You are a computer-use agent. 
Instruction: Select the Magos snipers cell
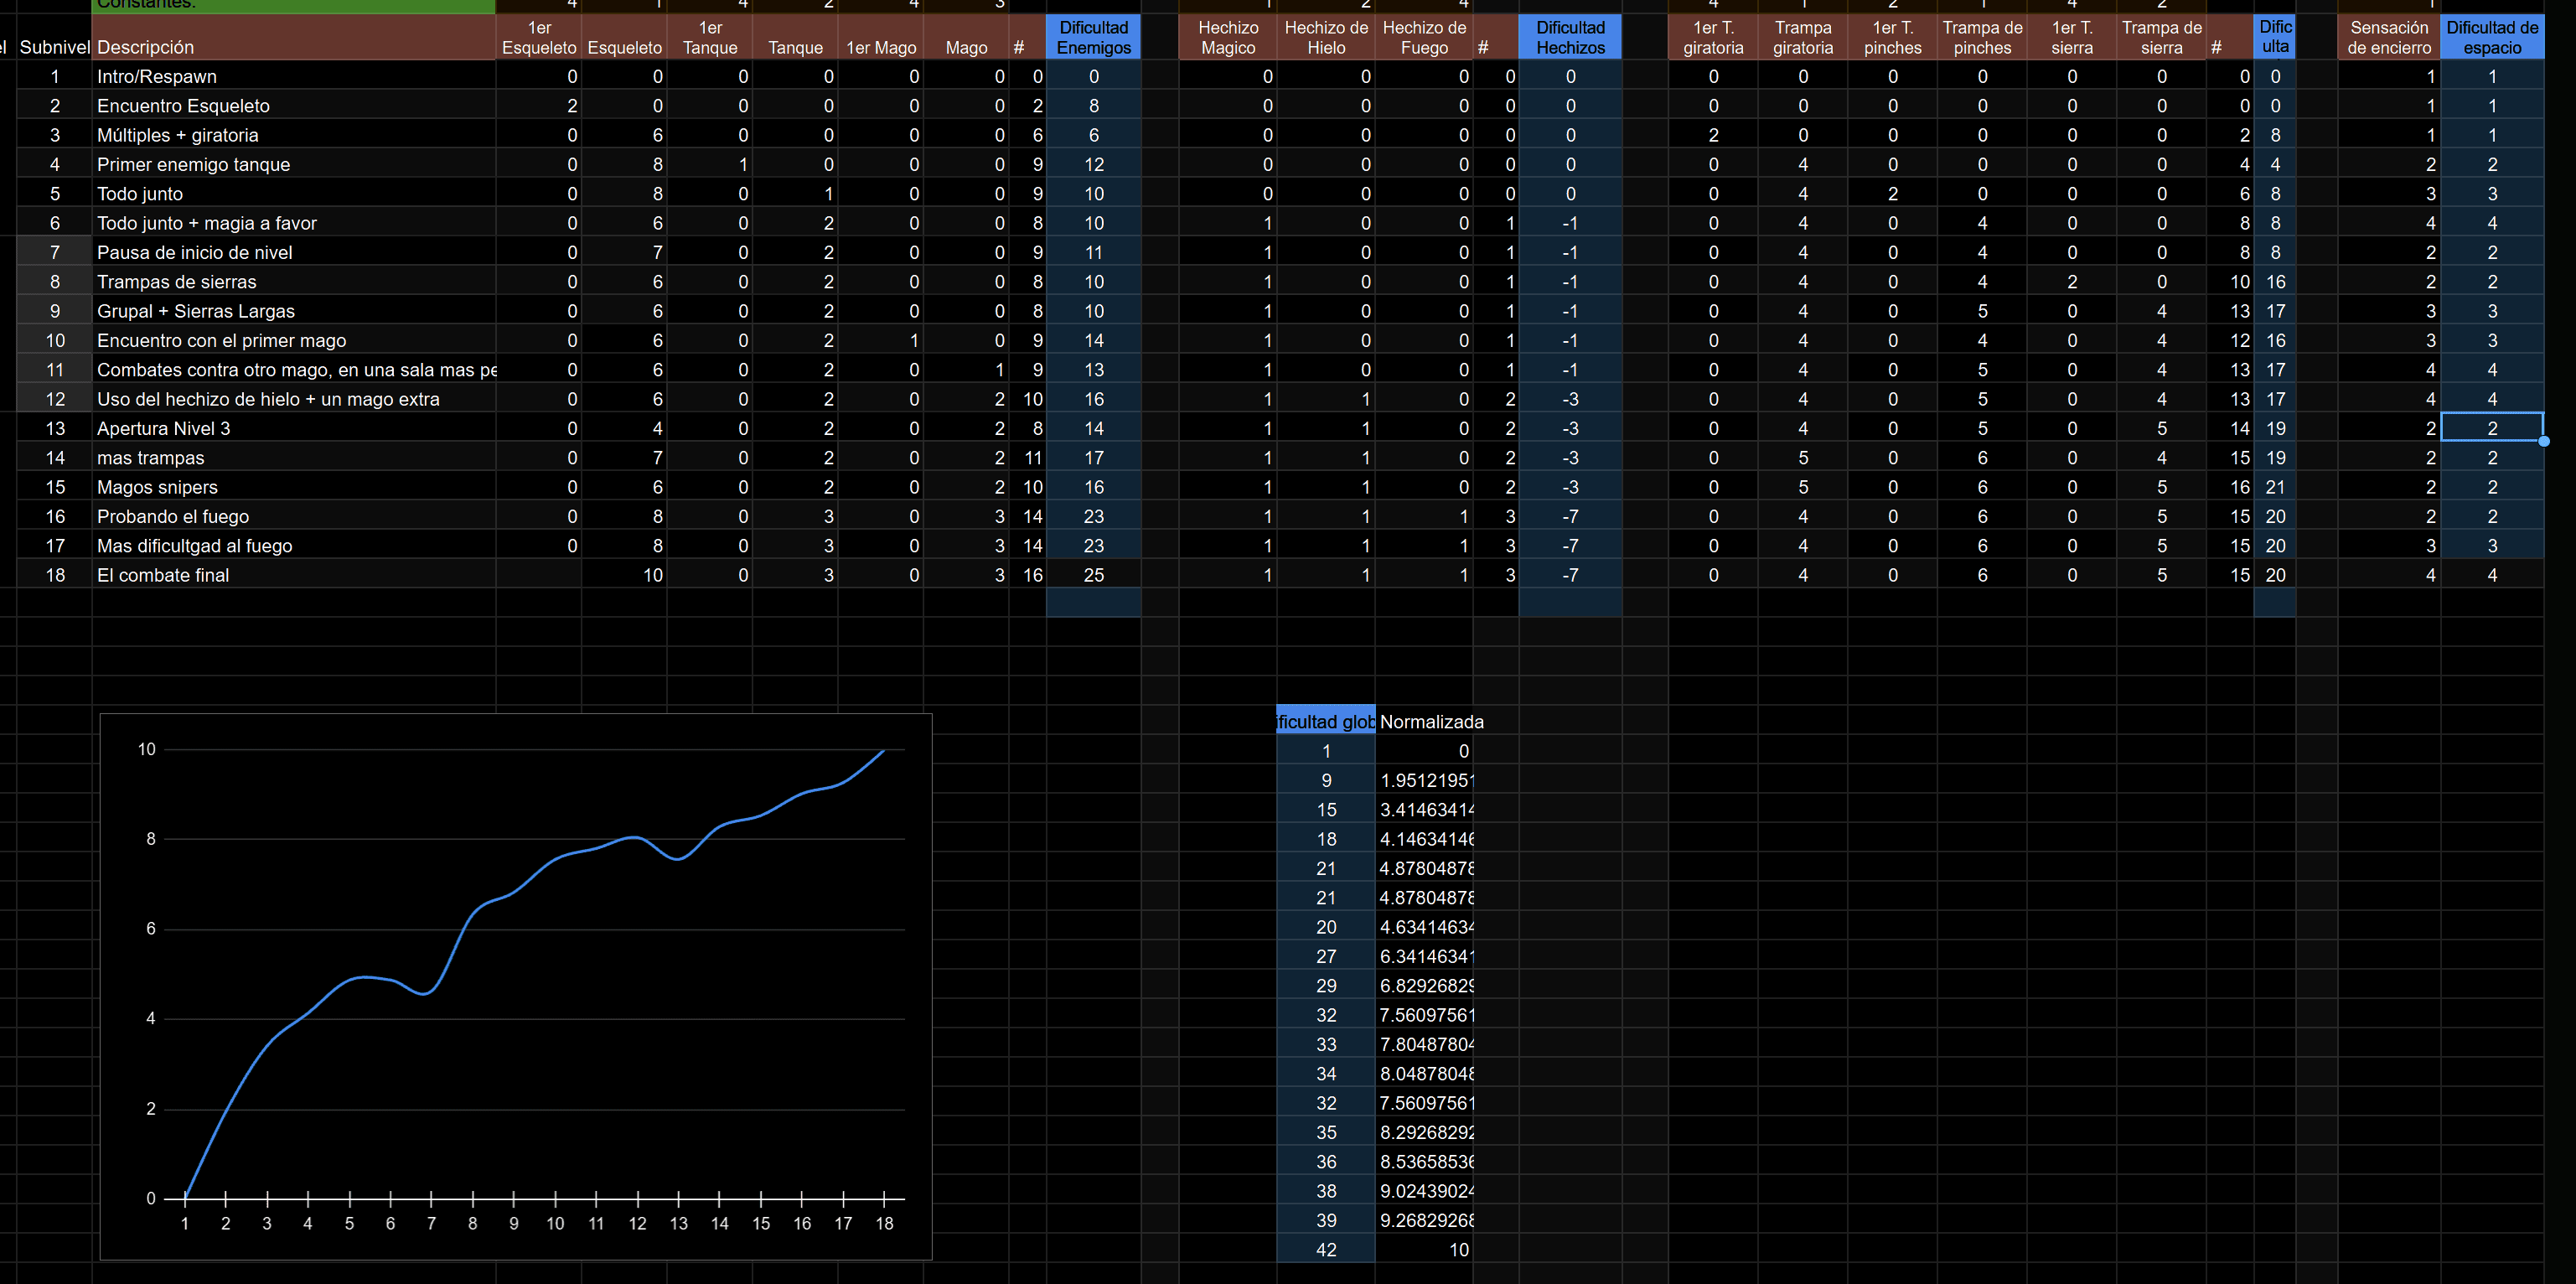point(293,486)
